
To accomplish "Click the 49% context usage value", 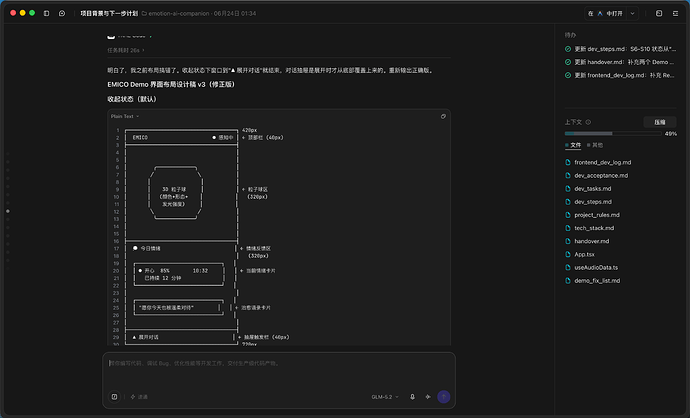I will pos(671,134).
